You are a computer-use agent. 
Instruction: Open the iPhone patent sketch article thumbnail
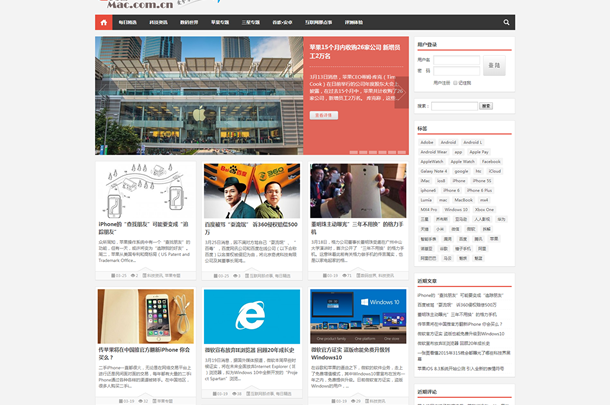[145, 191]
